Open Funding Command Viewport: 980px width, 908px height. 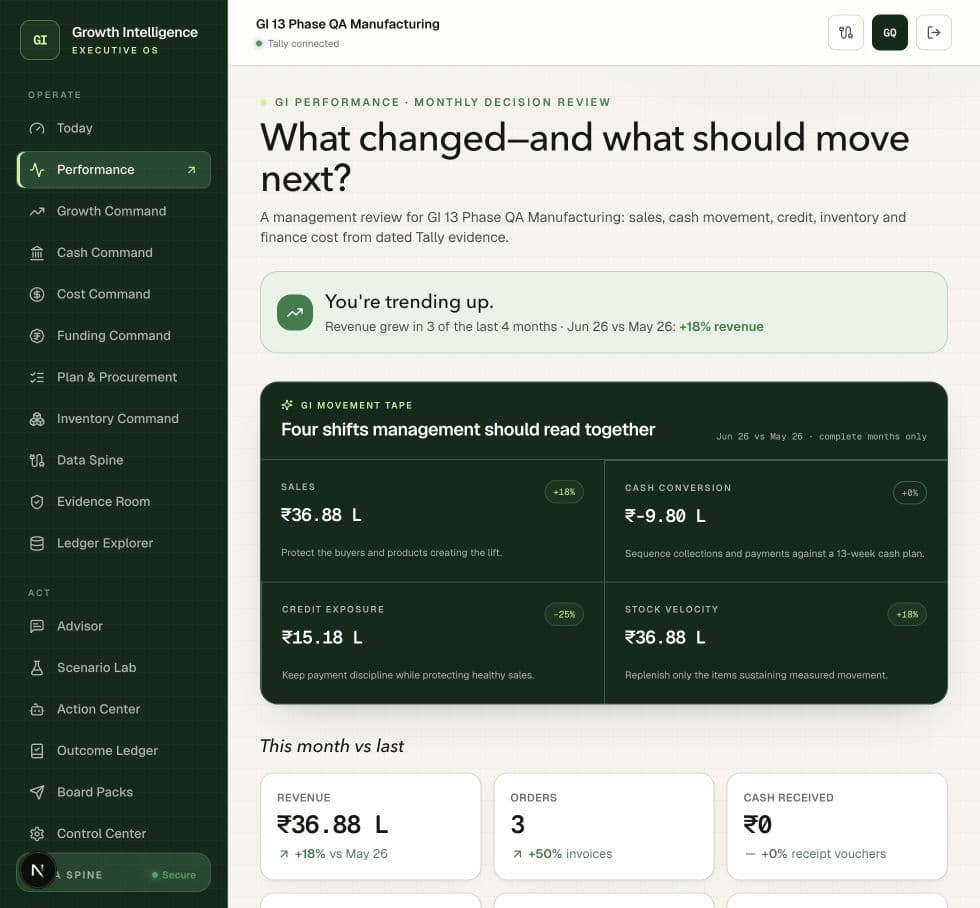point(114,336)
